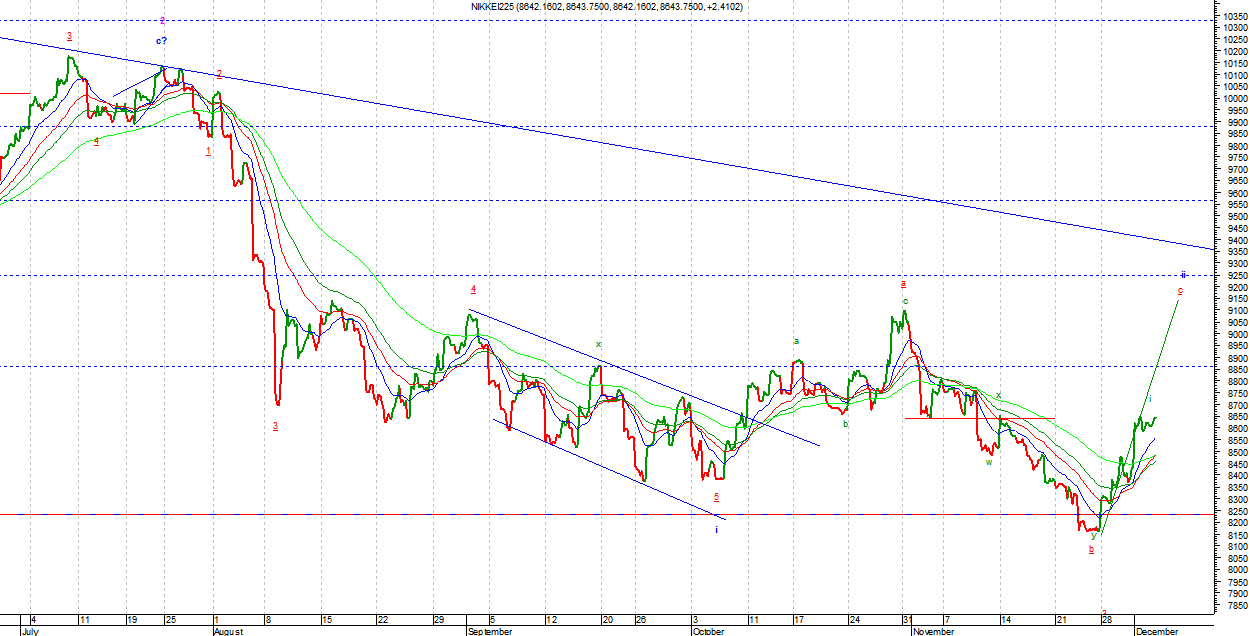Click the 9600 price axis label
Screen dimensions: 1250x636
[x=1232, y=193]
